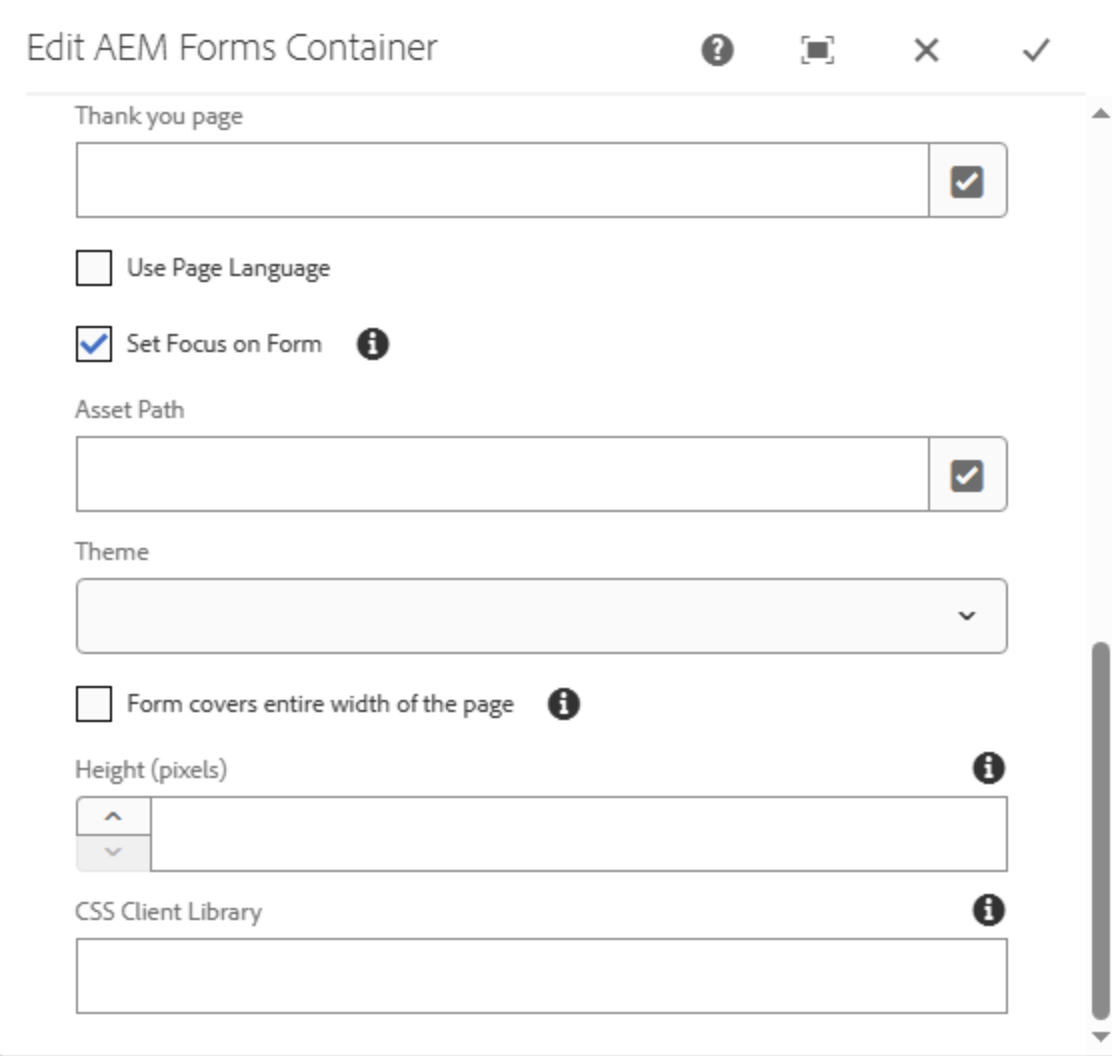Enable the Use Page Language checkbox
Viewport: 1112px width, 1056px height.
(x=94, y=268)
